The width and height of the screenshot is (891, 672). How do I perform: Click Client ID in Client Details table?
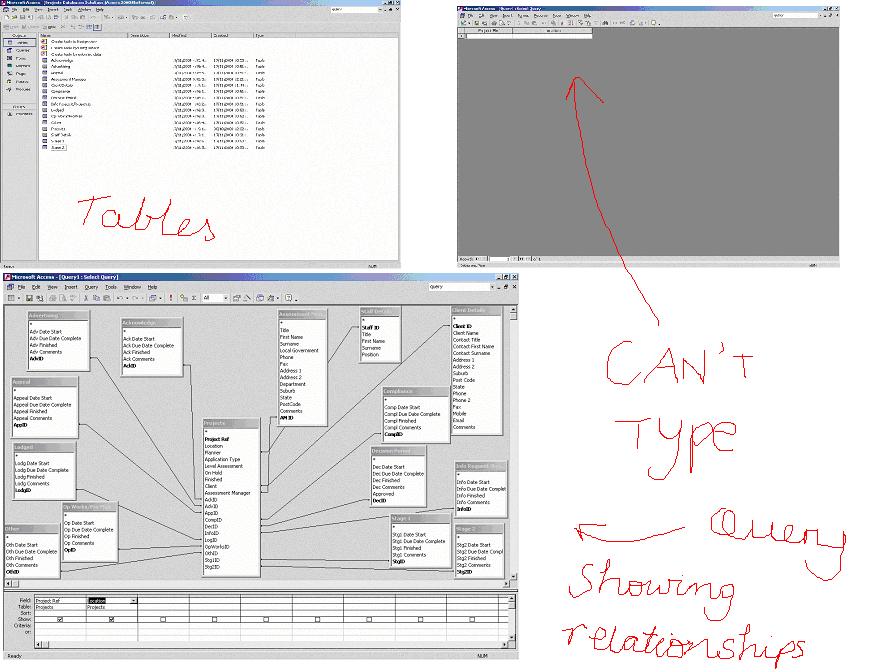coord(462,327)
